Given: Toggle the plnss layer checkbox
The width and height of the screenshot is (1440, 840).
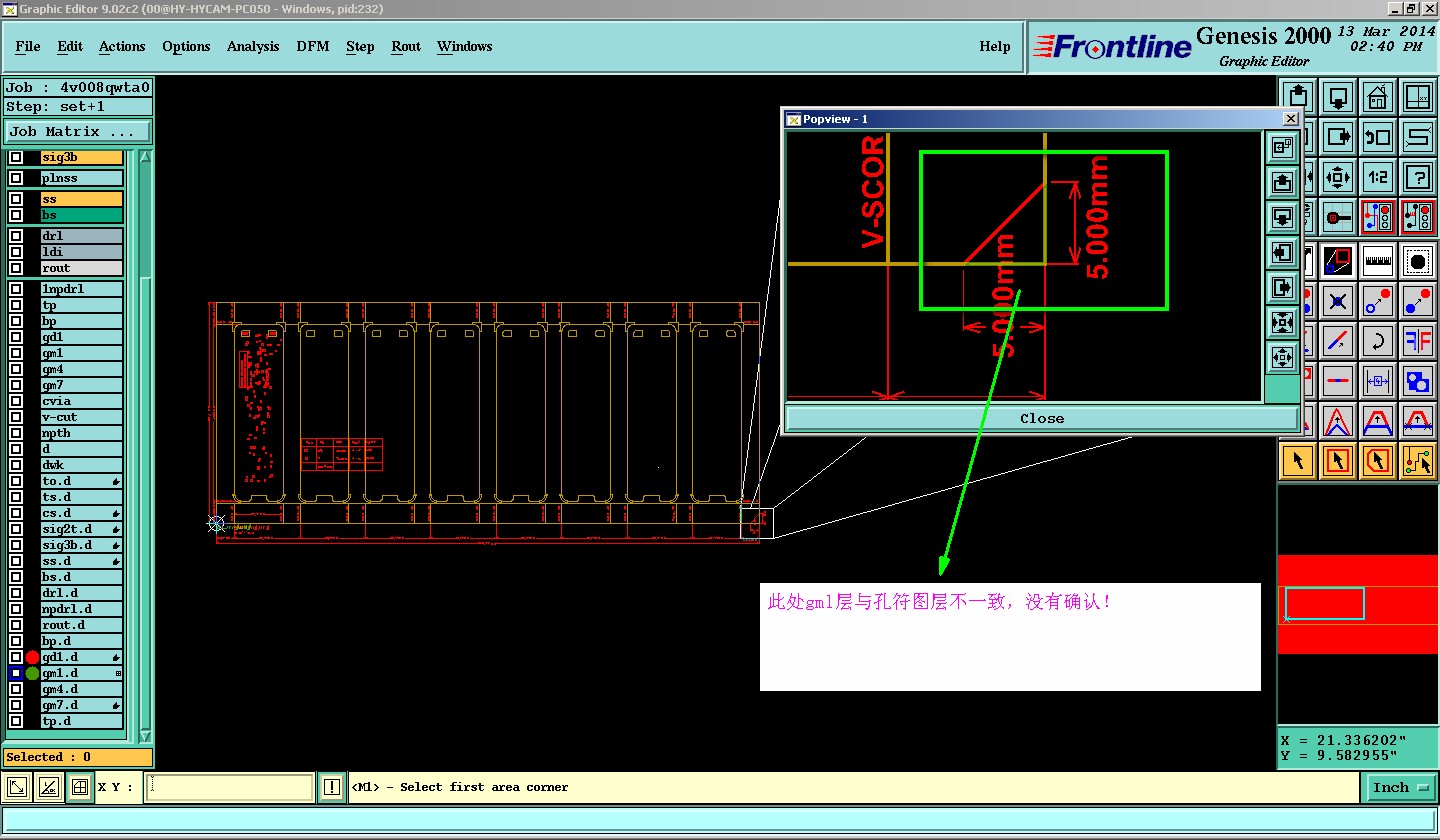Looking at the screenshot, I should 16,178.
